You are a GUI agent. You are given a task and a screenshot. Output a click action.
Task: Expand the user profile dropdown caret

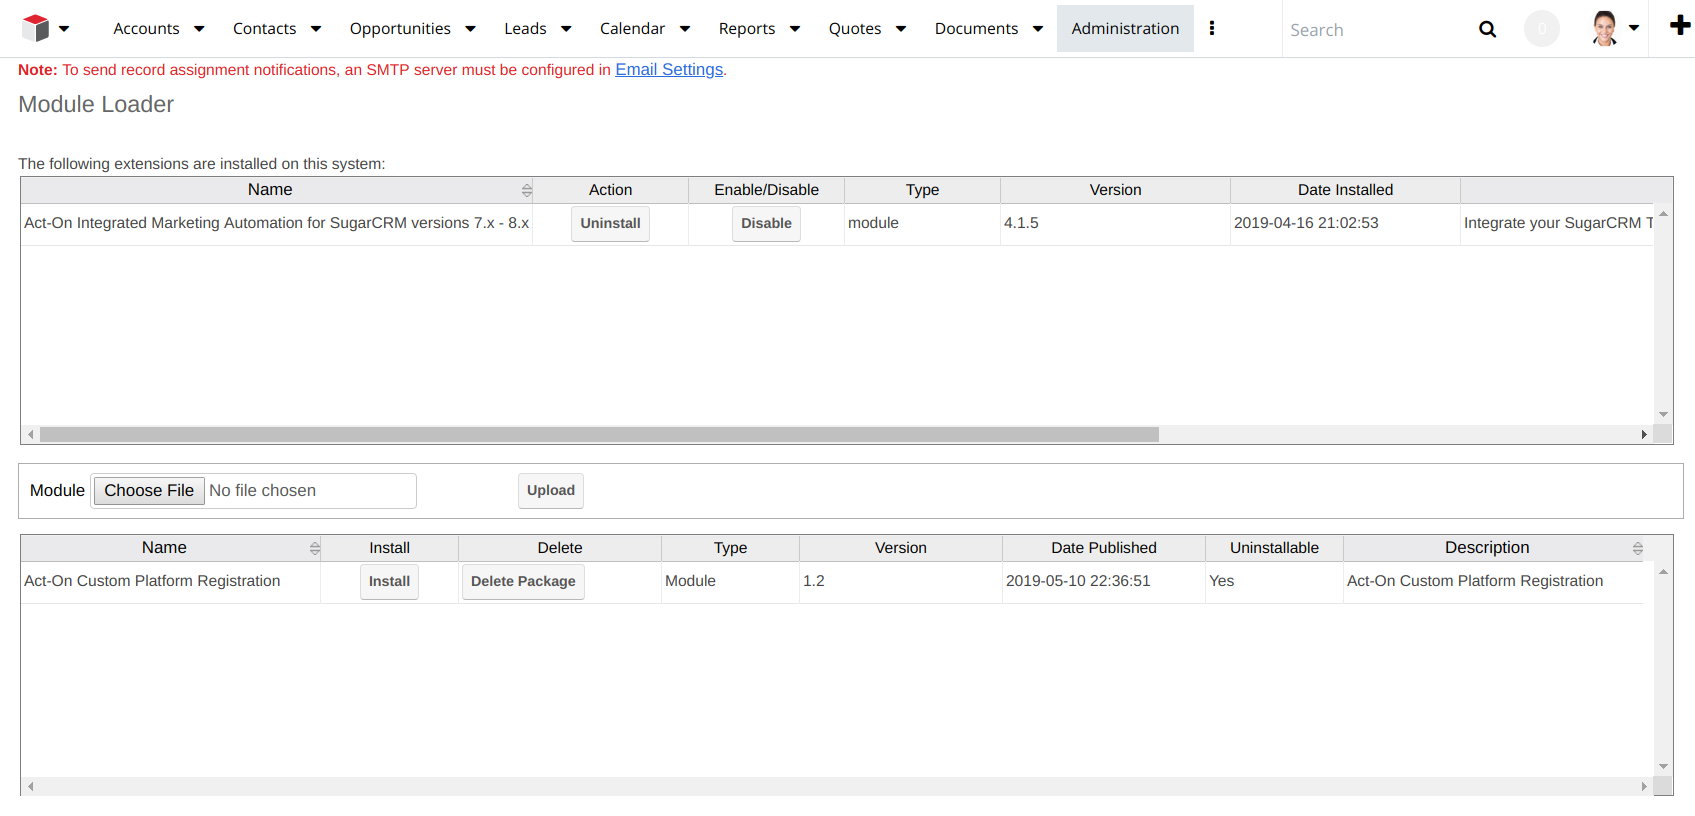click(1634, 28)
